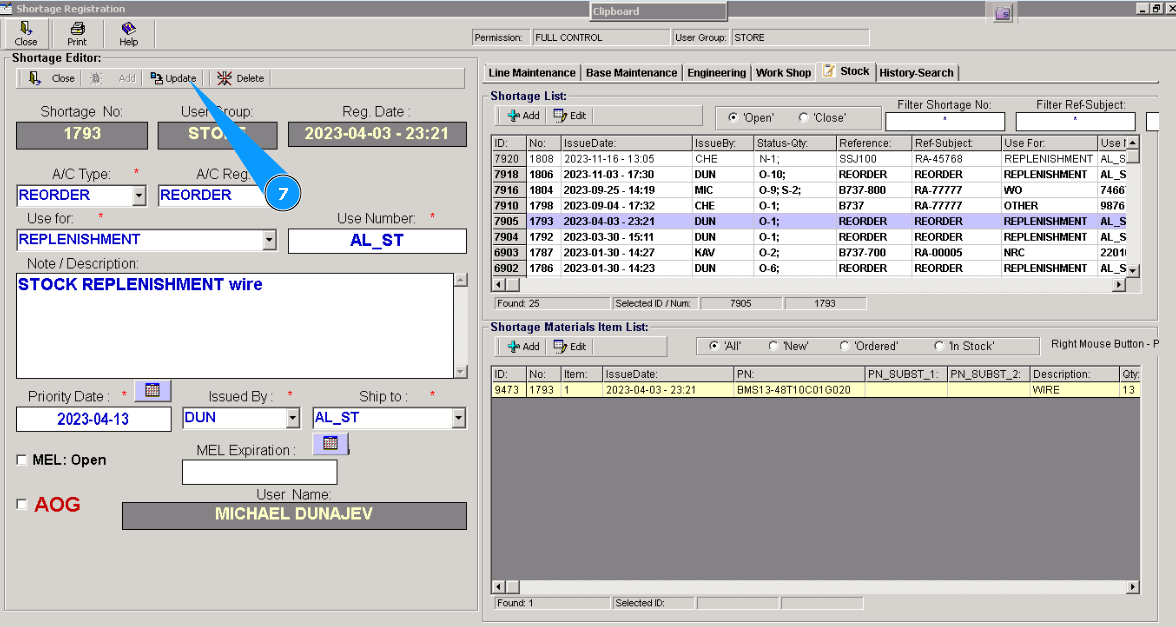
Task: Click the Update button in Shortage Editor
Action: point(173,78)
